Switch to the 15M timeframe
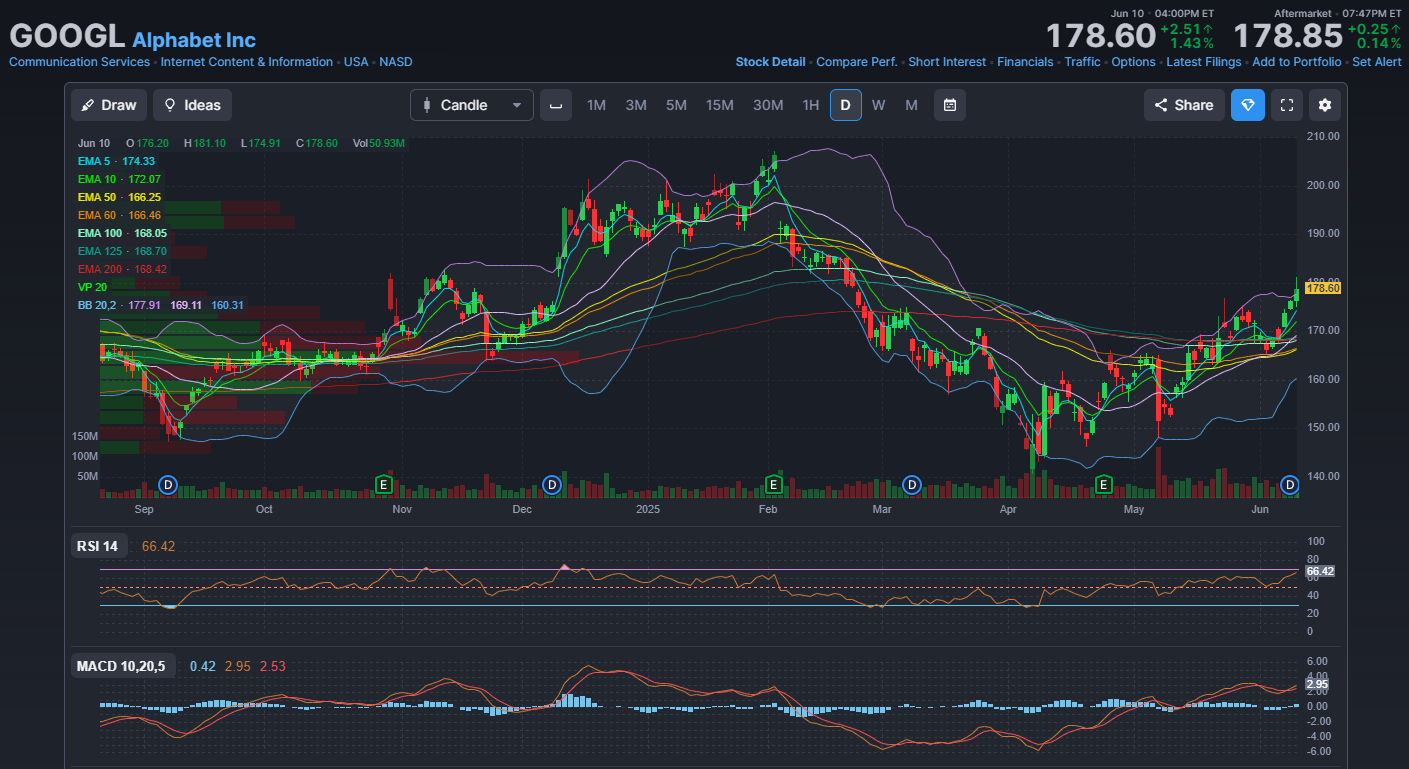The image size is (1409, 769). [720, 105]
